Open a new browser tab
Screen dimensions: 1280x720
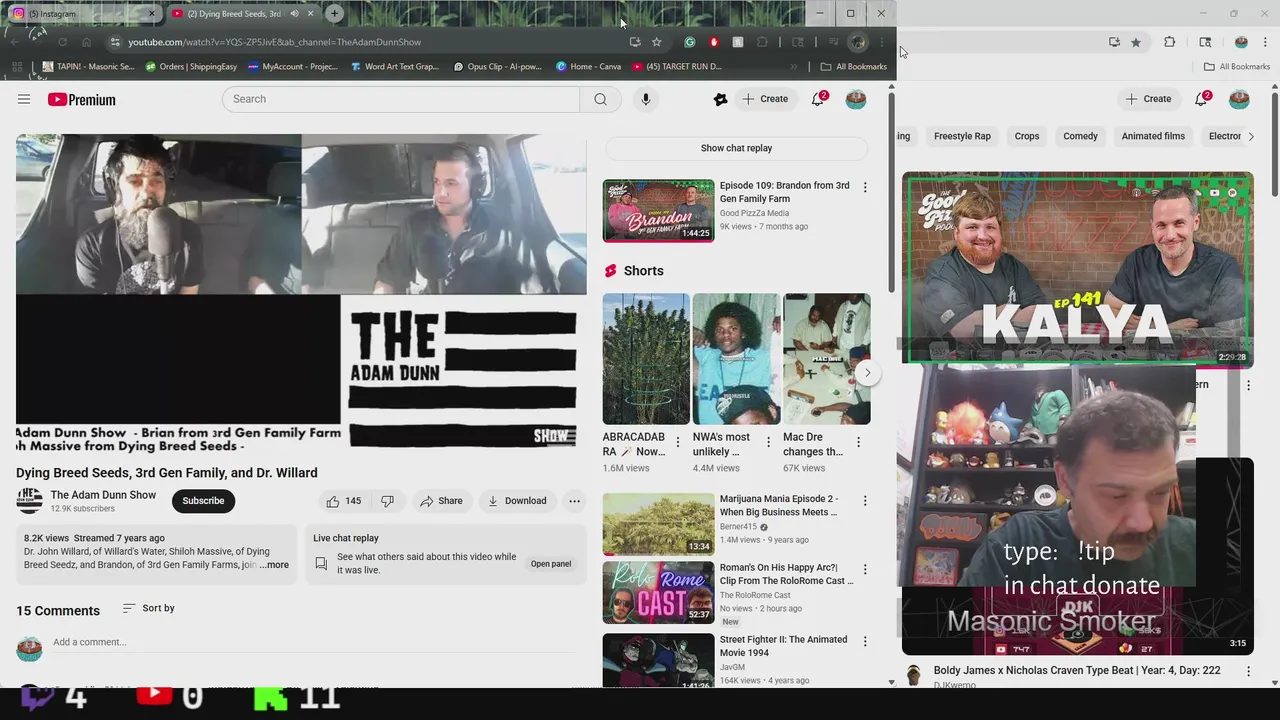[334, 14]
